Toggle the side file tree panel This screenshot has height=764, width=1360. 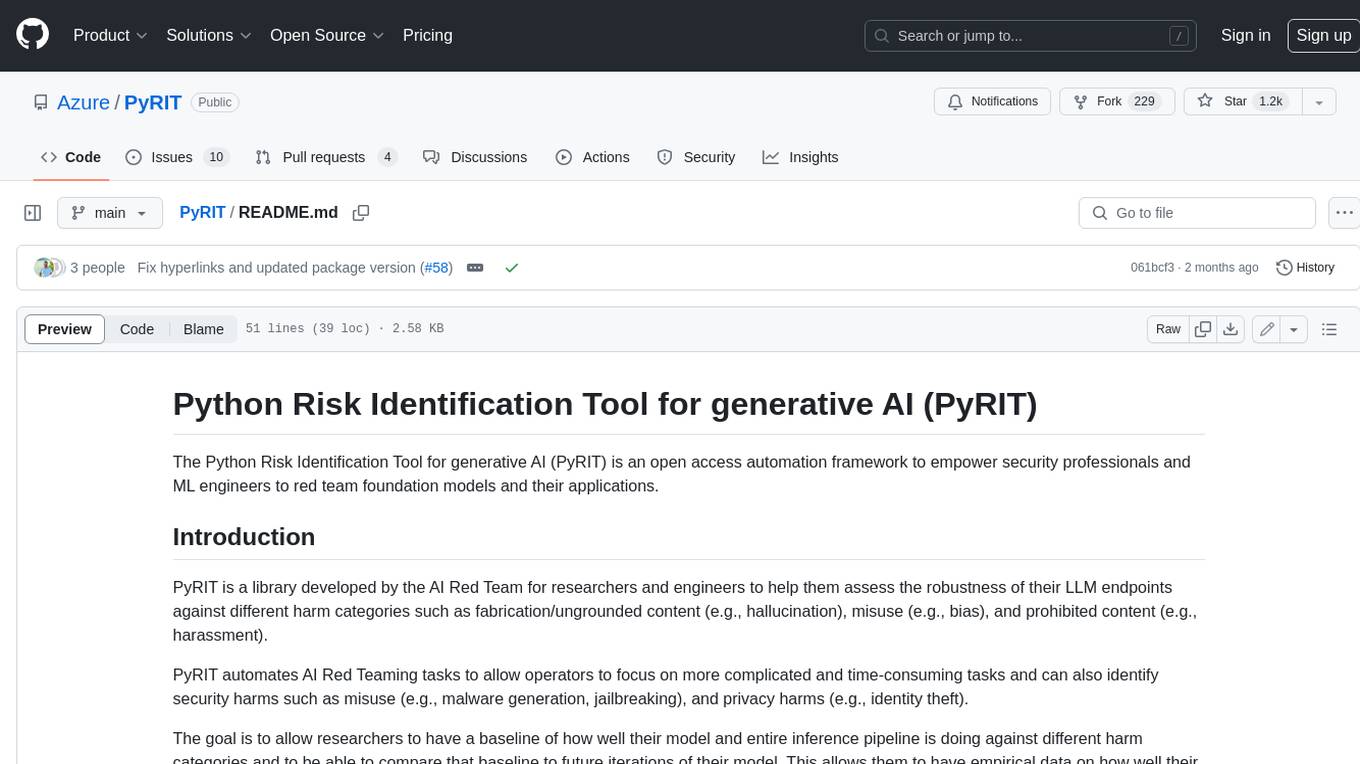point(33,213)
